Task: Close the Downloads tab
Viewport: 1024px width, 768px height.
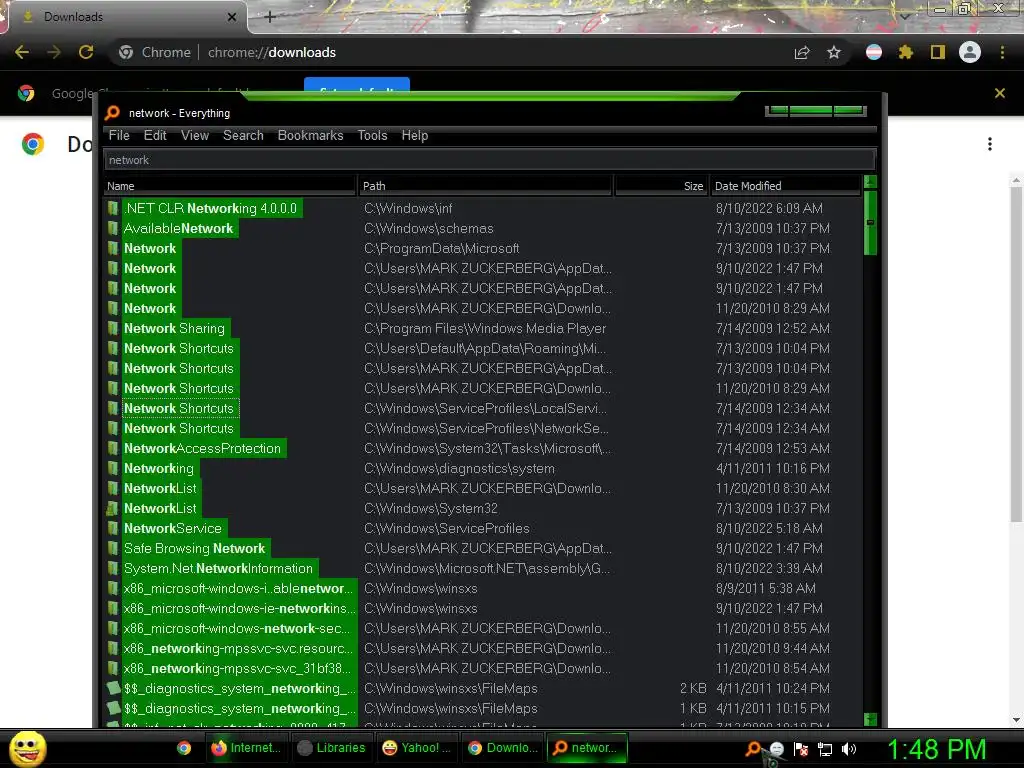Action: [232, 17]
